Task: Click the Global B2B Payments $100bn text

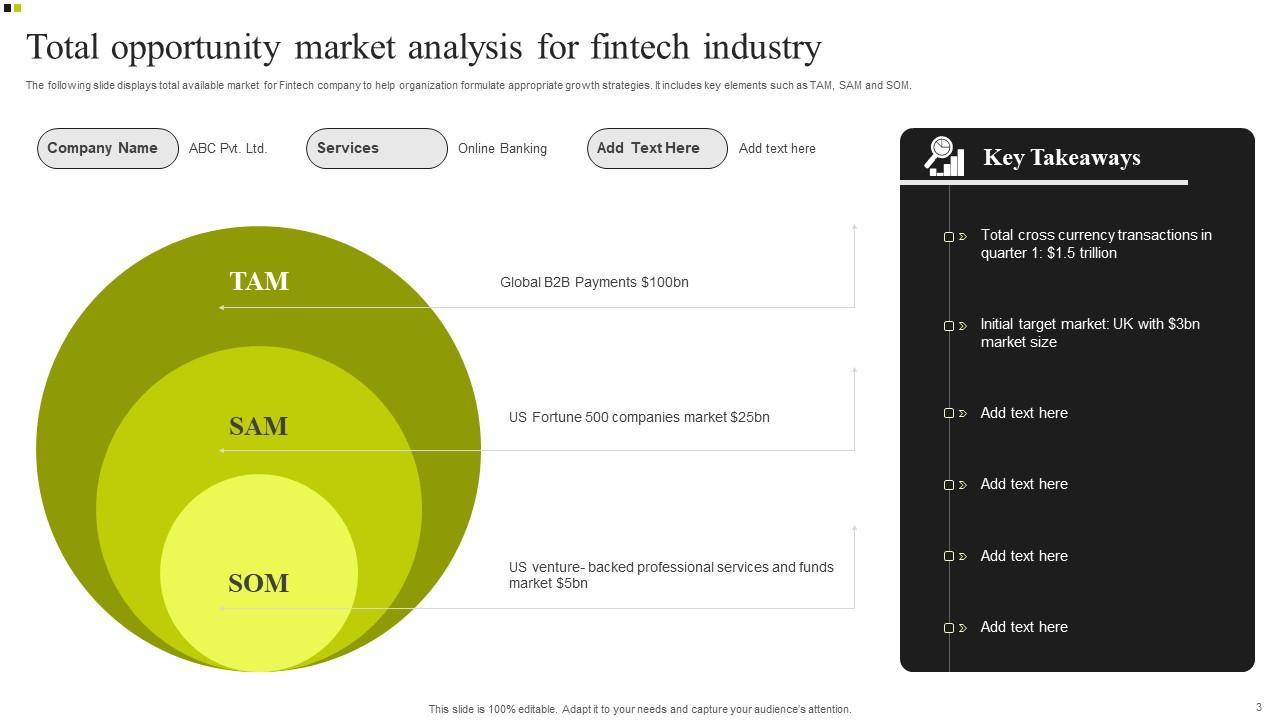Action: tap(594, 282)
